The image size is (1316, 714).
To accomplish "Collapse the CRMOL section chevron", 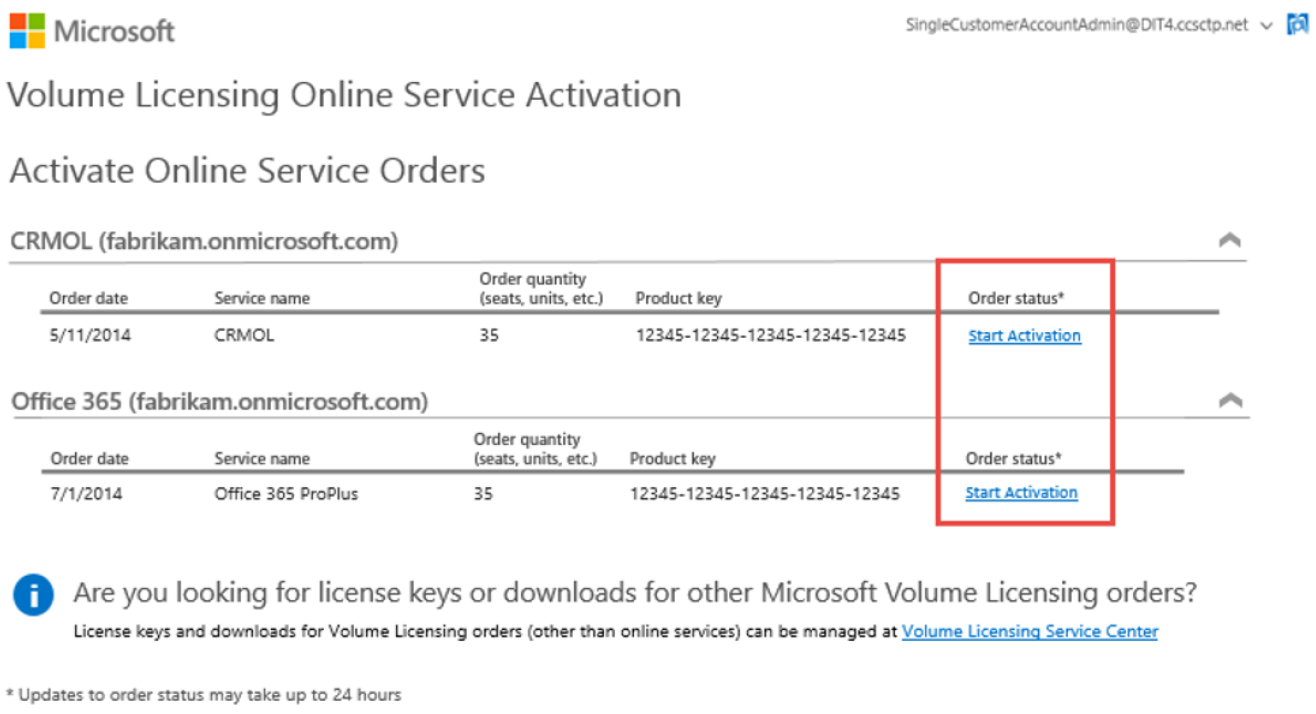I will coord(1230,240).
